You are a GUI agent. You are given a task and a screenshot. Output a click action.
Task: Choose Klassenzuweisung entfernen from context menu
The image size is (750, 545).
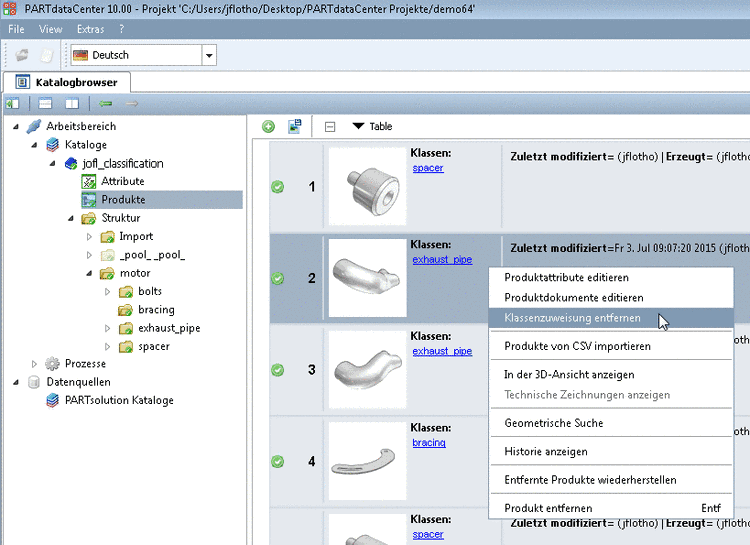pyautogui.click(x=611, y=318)
